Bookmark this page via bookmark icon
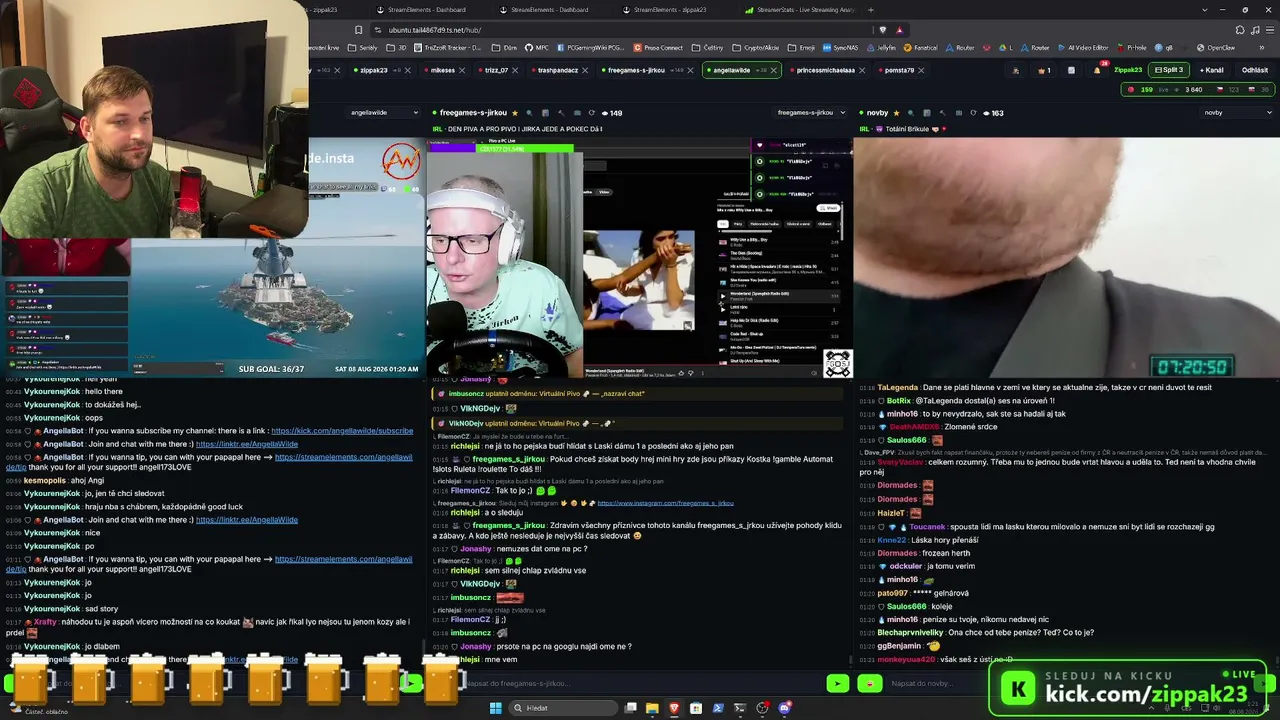This screenshot has width=1280, height=720. [x=358, y=30]
